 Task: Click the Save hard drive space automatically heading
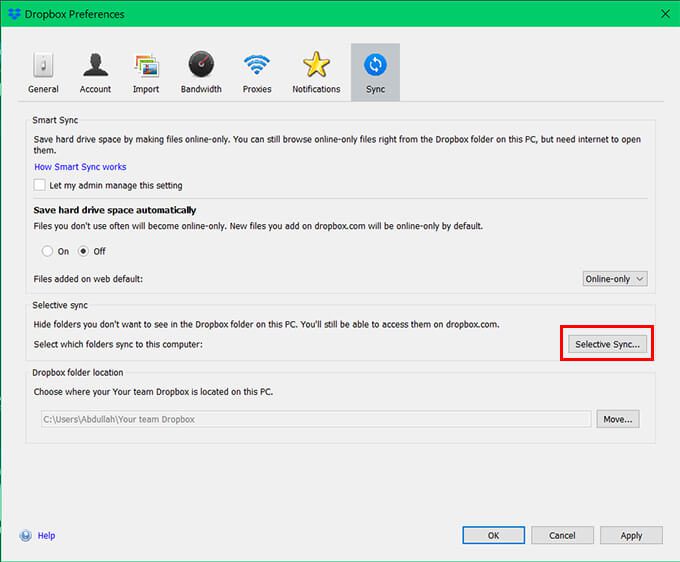(x=115, y=210)
